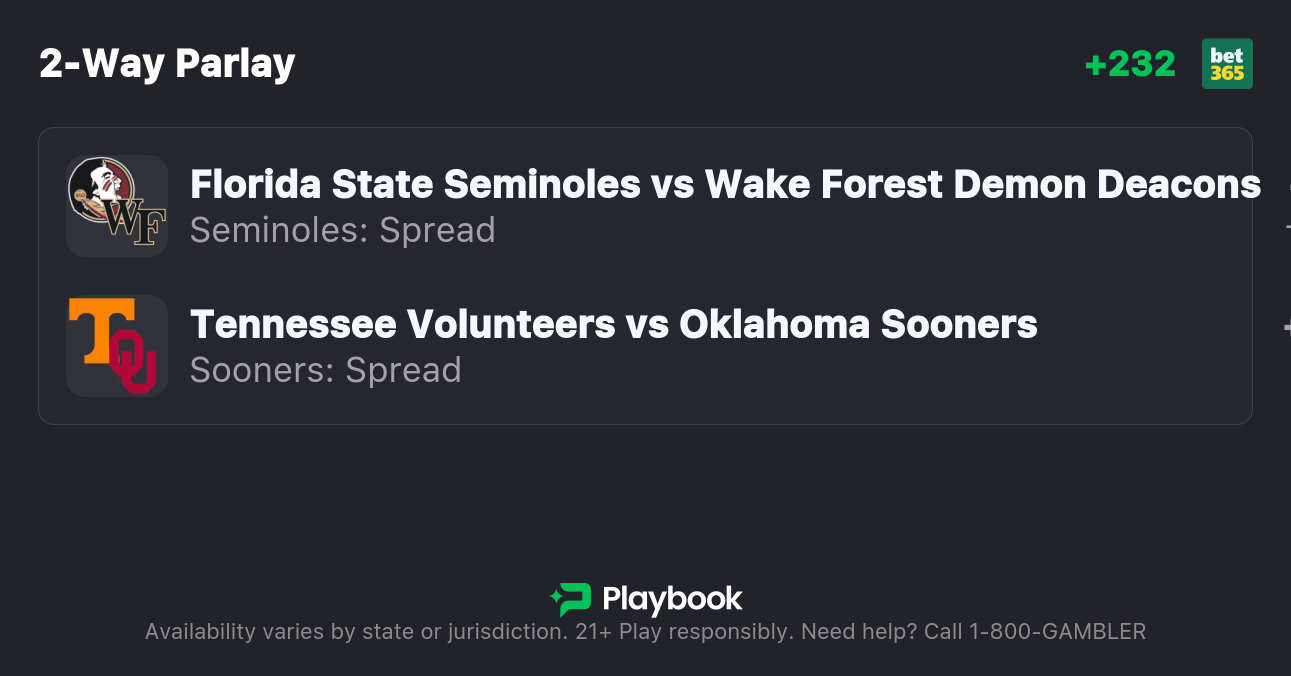Click Oklahoma Sooners in second matchup title
Viewport: 1291px width, 676px height.
[858, 325]
